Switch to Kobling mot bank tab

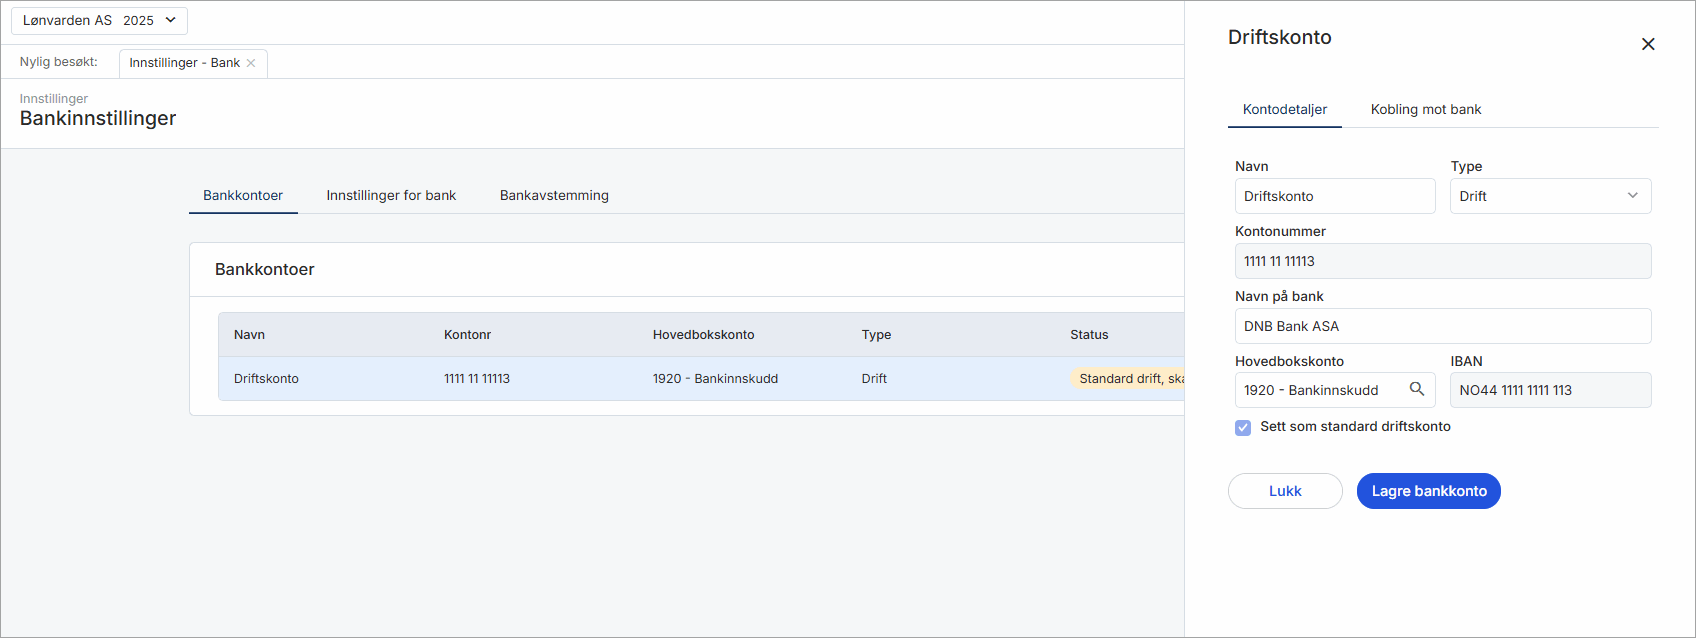coord(1425,109)
